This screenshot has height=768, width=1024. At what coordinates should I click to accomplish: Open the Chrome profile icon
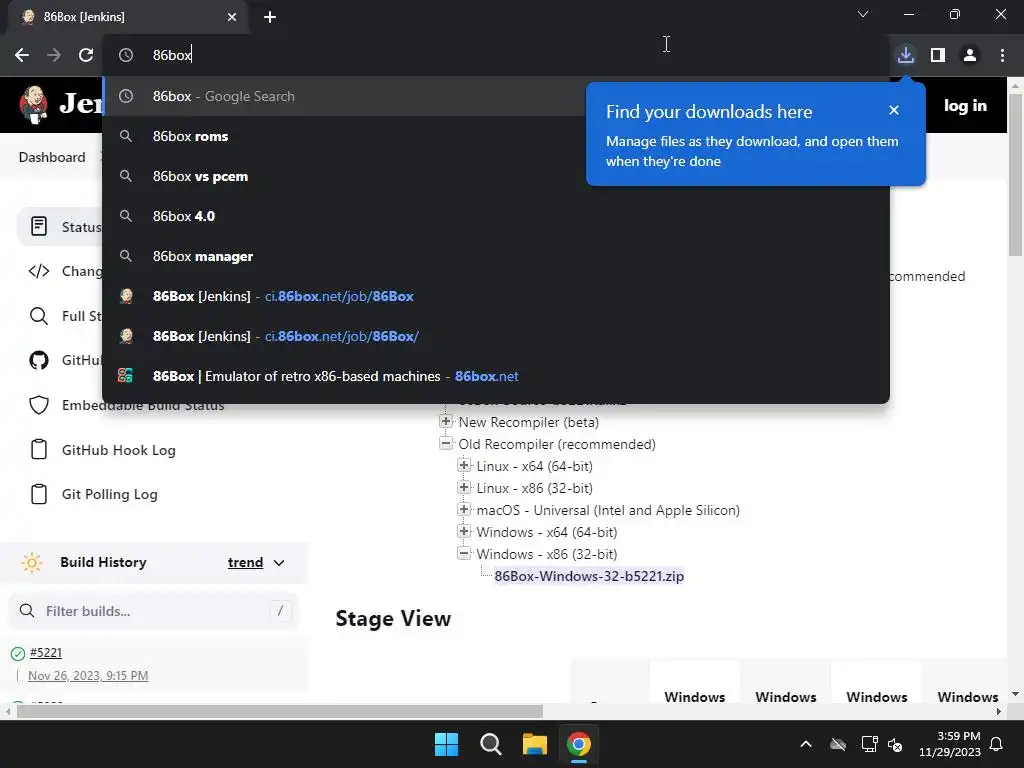coord(970,55)
